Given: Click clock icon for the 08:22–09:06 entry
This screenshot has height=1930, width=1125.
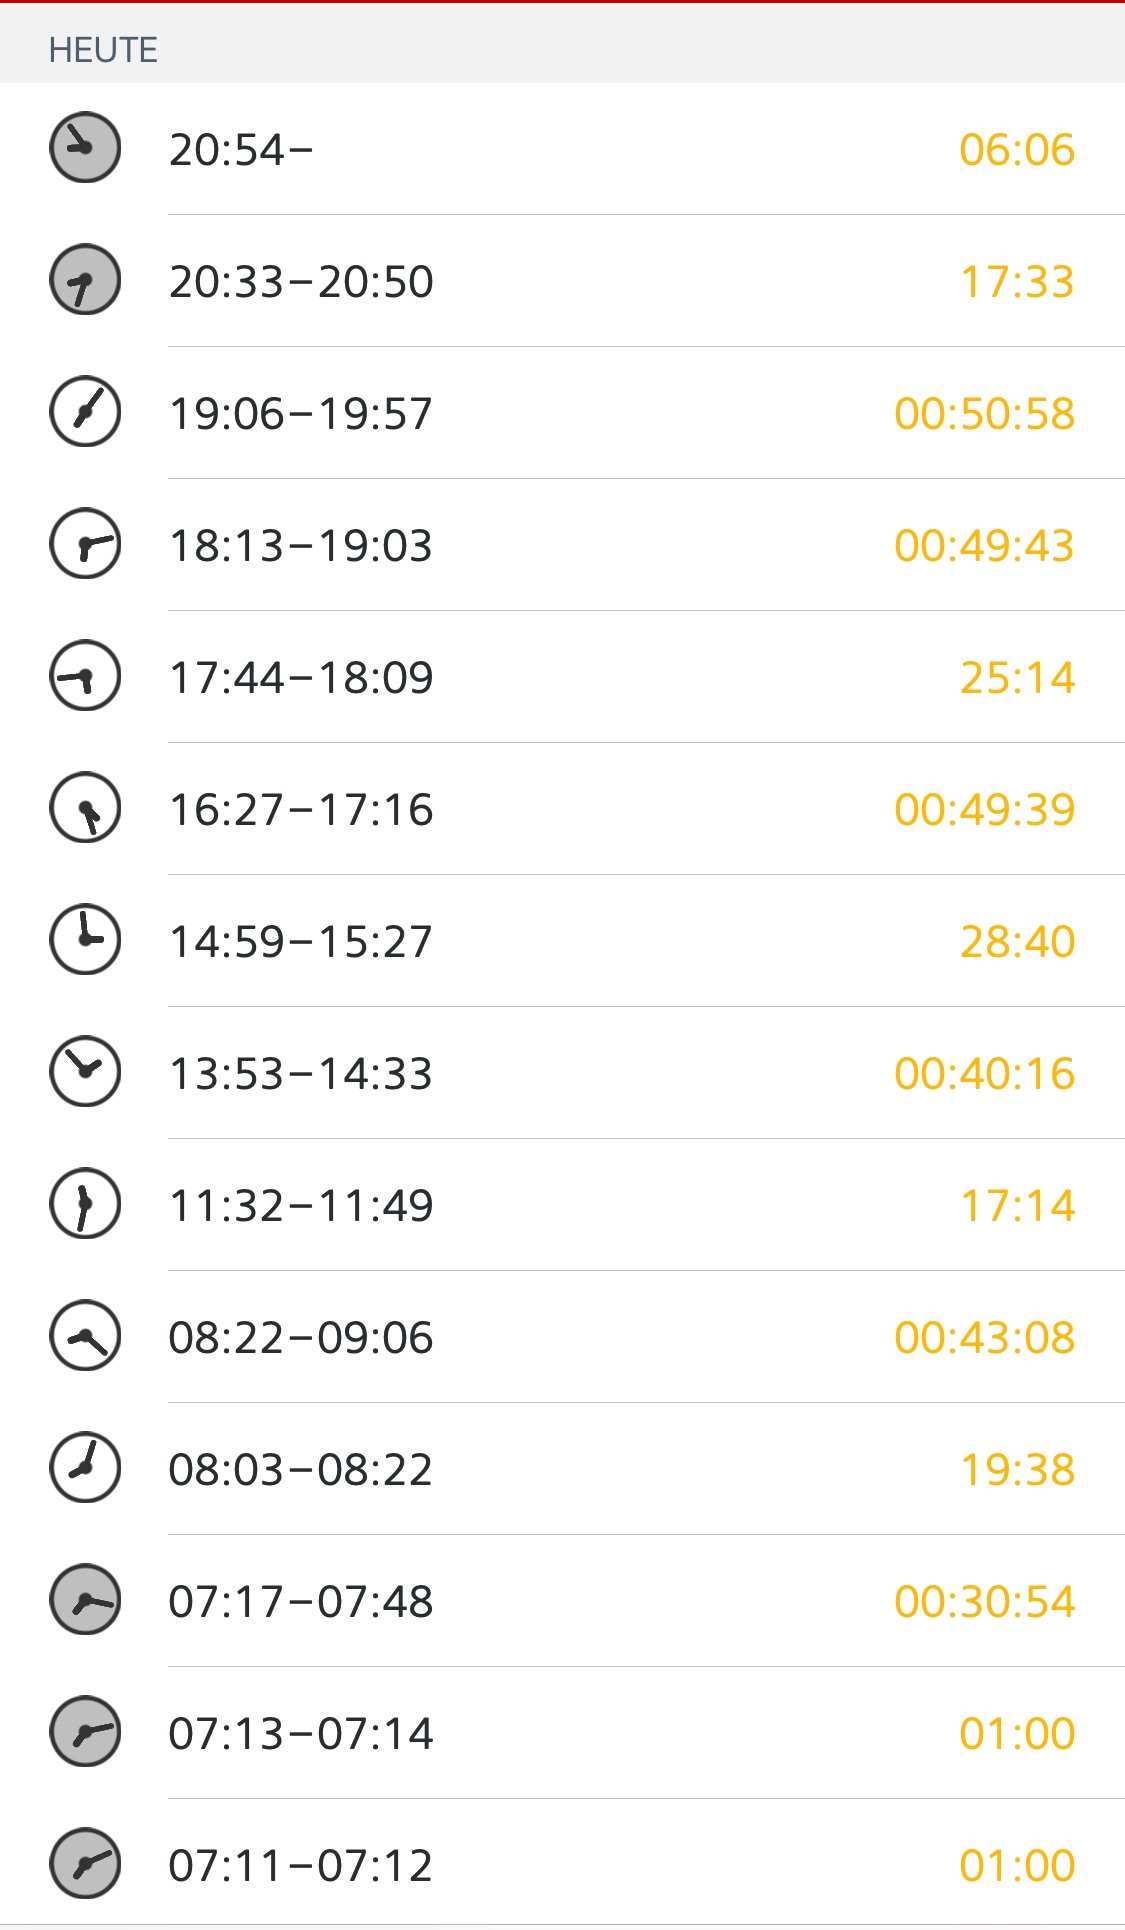Looking at the screenshot, I should pyautogui.click(x=85, y=1336).
